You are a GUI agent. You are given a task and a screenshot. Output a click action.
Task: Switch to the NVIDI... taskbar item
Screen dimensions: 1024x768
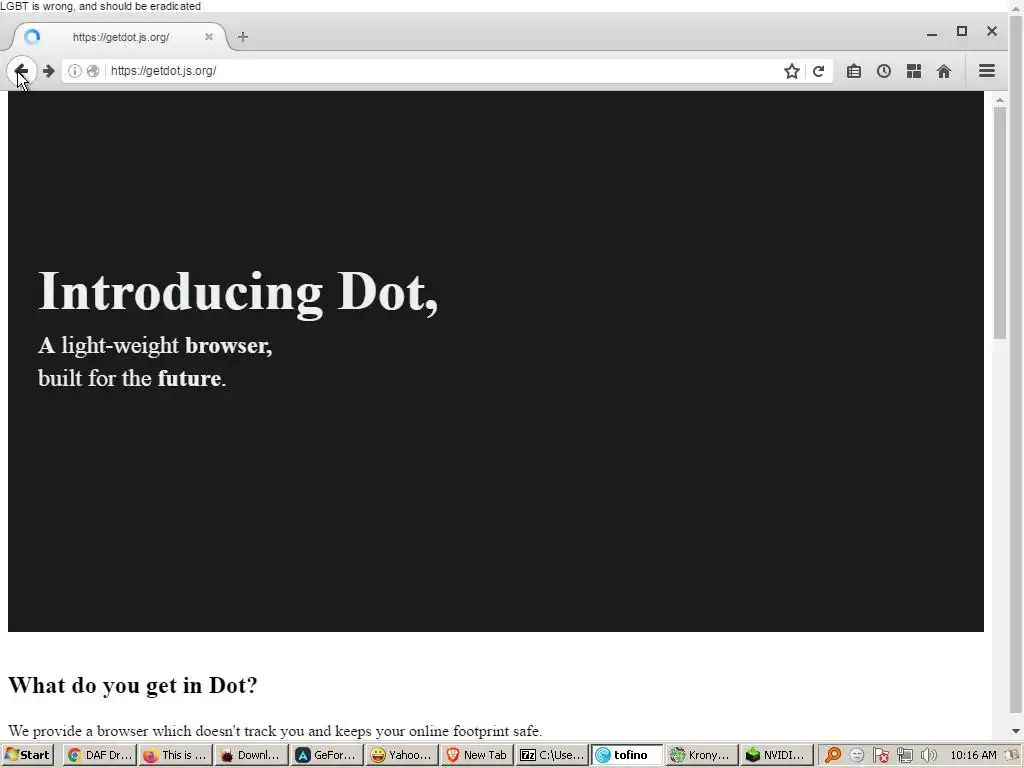pyautogui.click(x=778, y=755)
